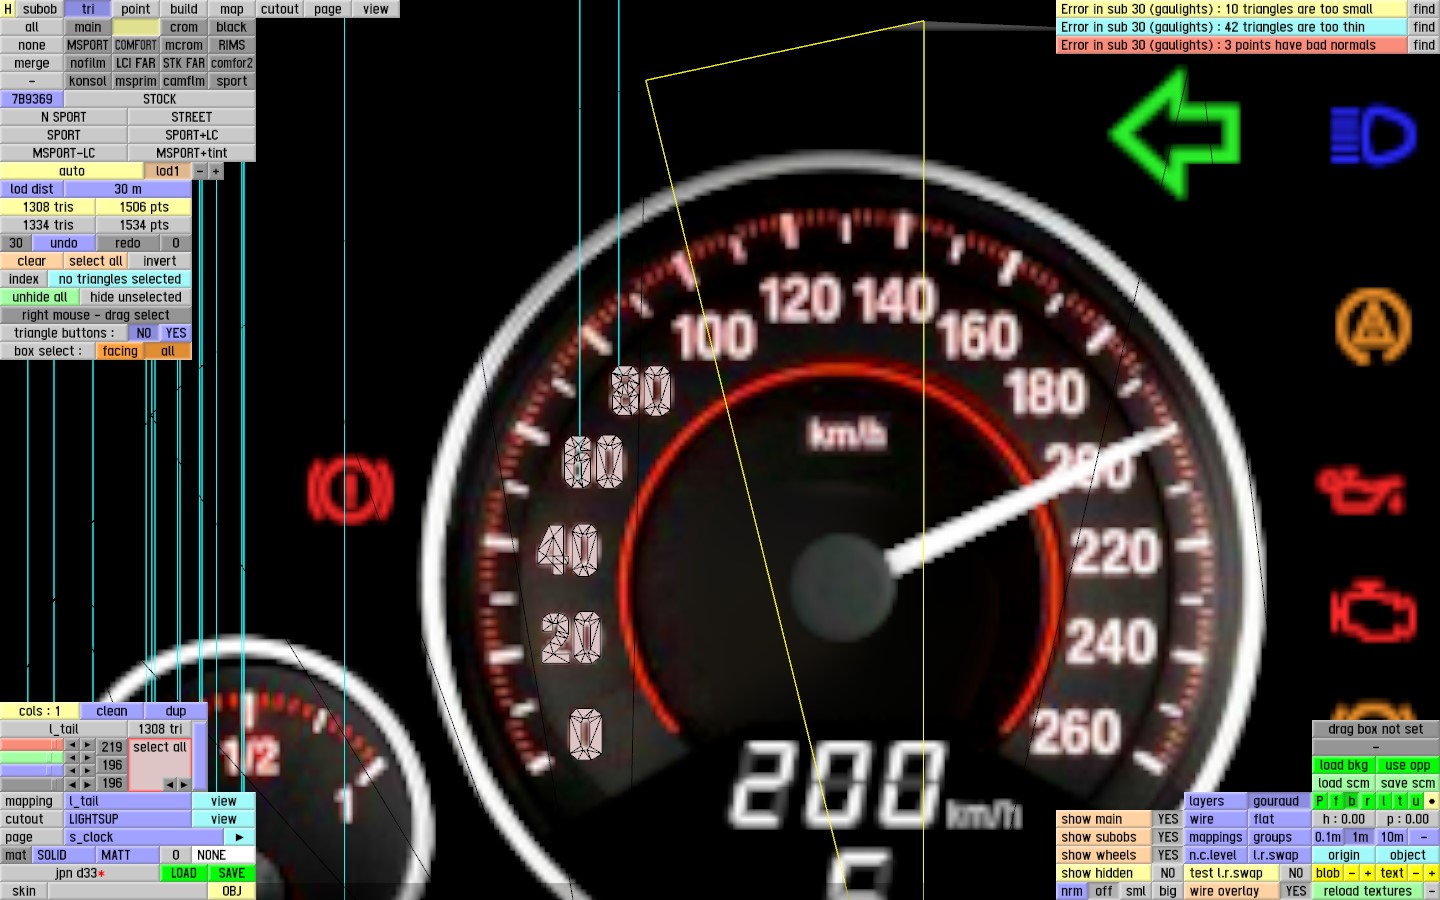This screenshot has width=1440, height=900.
Task: Switch to the point tab
Action: pos(136,9)
